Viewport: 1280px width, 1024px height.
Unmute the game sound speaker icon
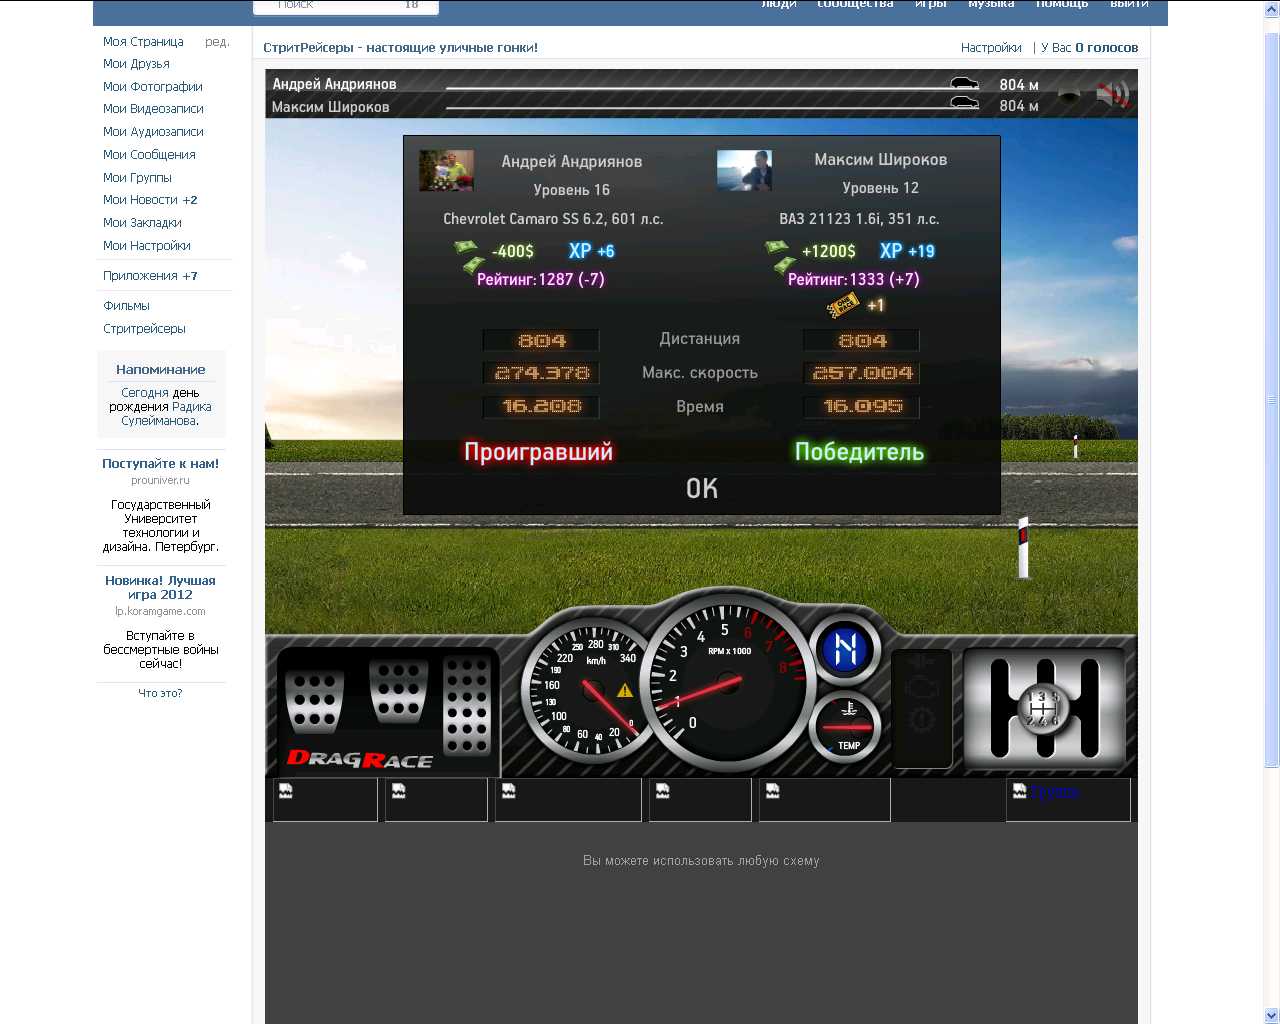coord(1112,95)
